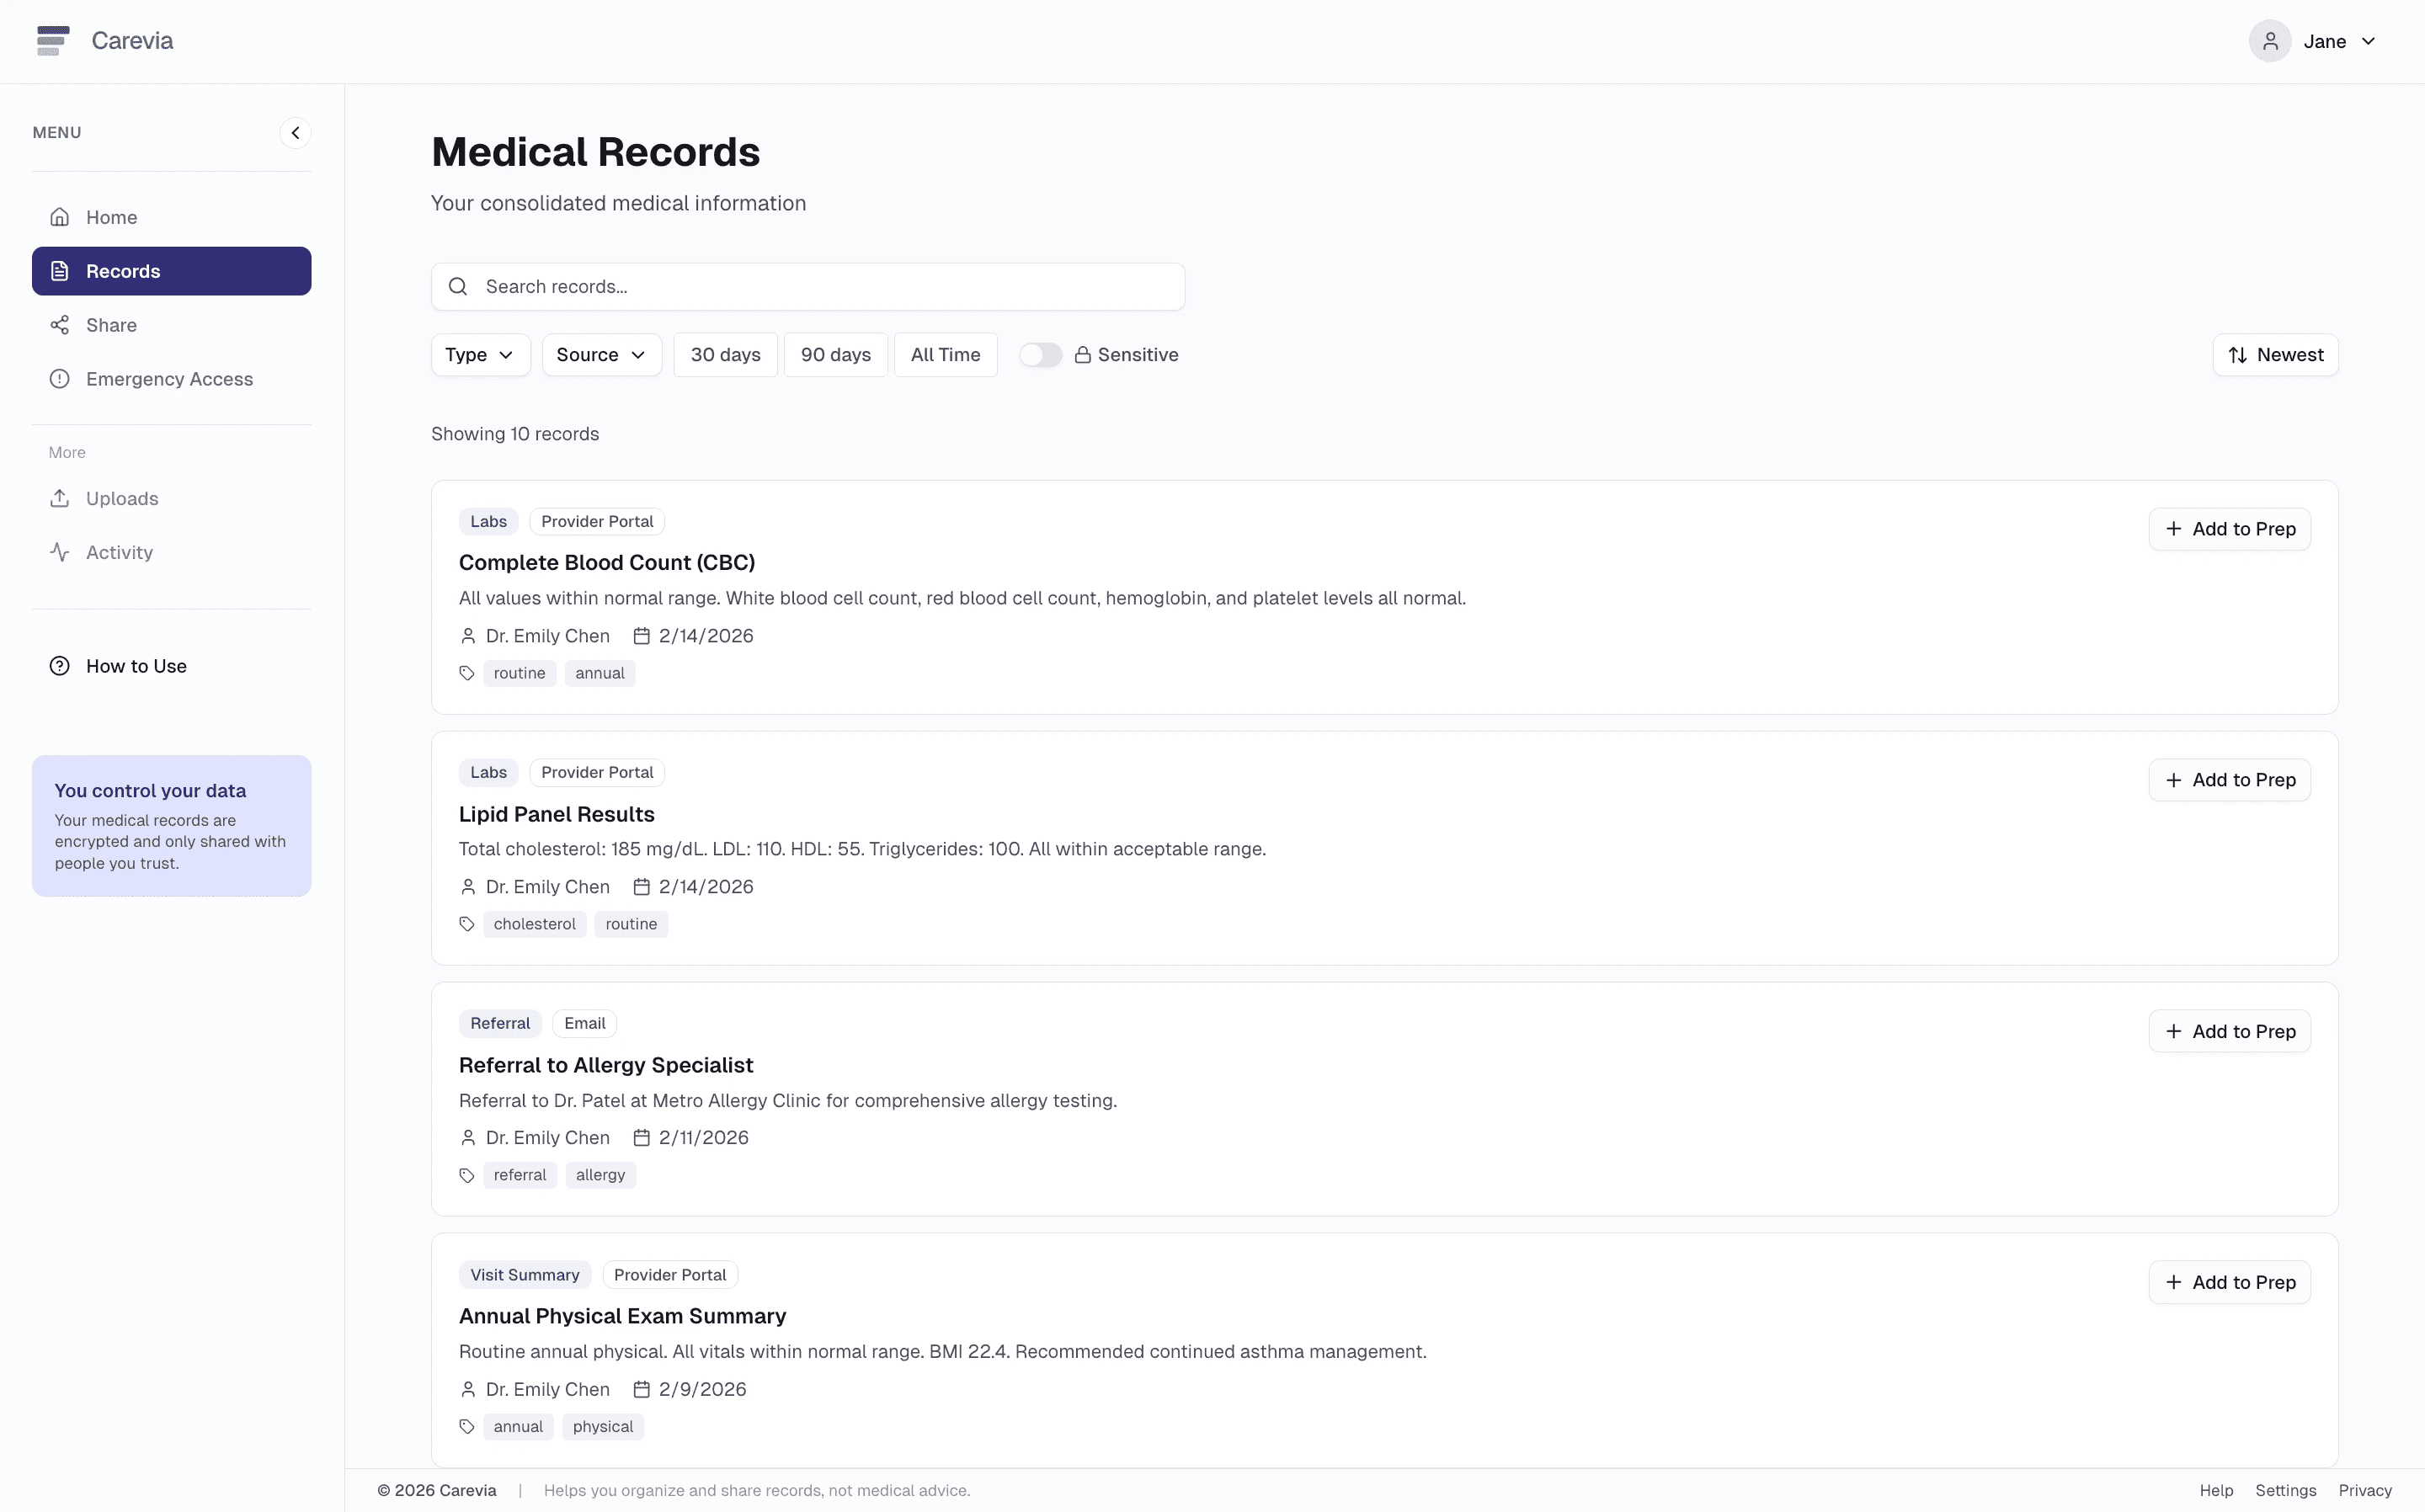The image size is (2425, 1512).
Task: Click the Emergency Access alert icon
Action: [60, 379]
